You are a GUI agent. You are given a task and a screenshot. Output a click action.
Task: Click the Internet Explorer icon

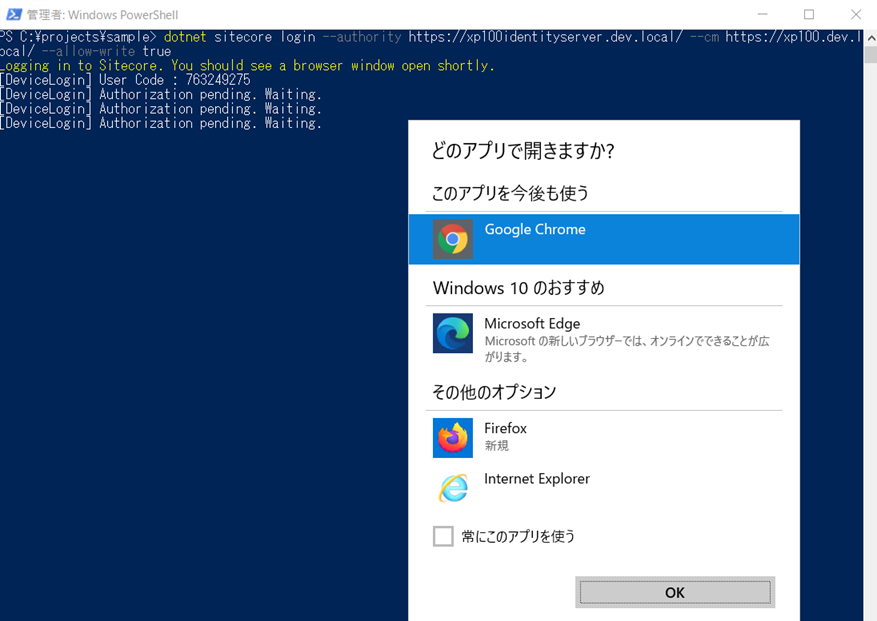[452, 488]
